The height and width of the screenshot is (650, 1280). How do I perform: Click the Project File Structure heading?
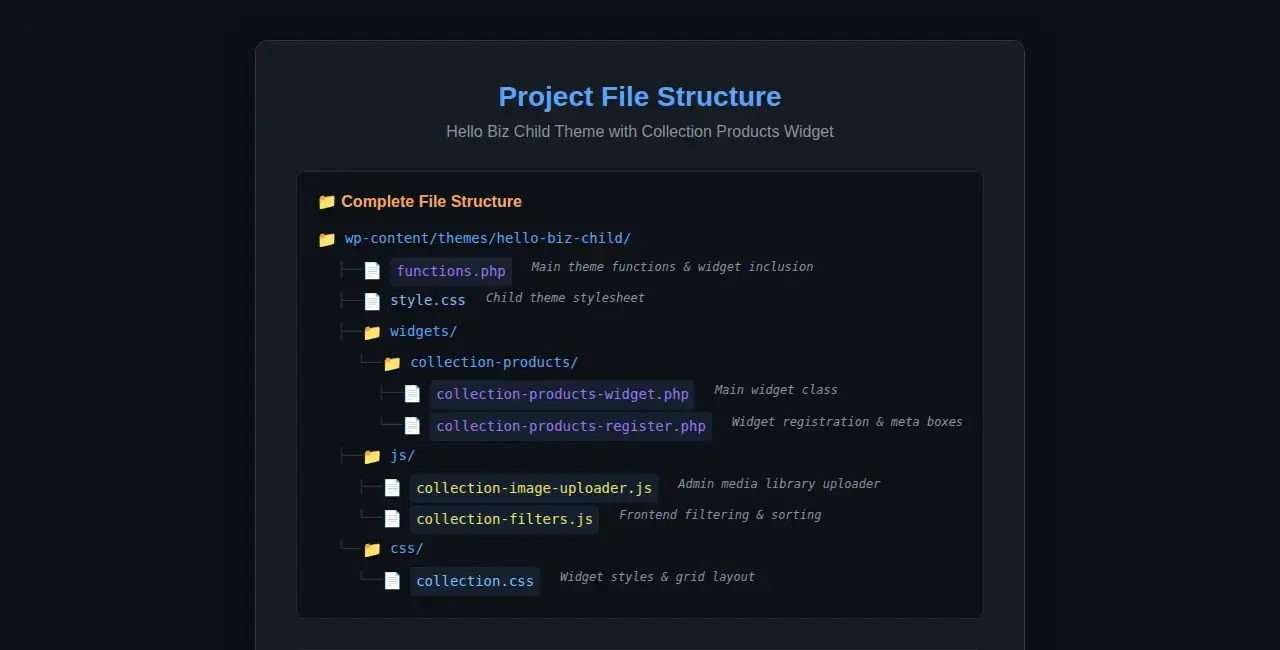click(x=640, y=97)
